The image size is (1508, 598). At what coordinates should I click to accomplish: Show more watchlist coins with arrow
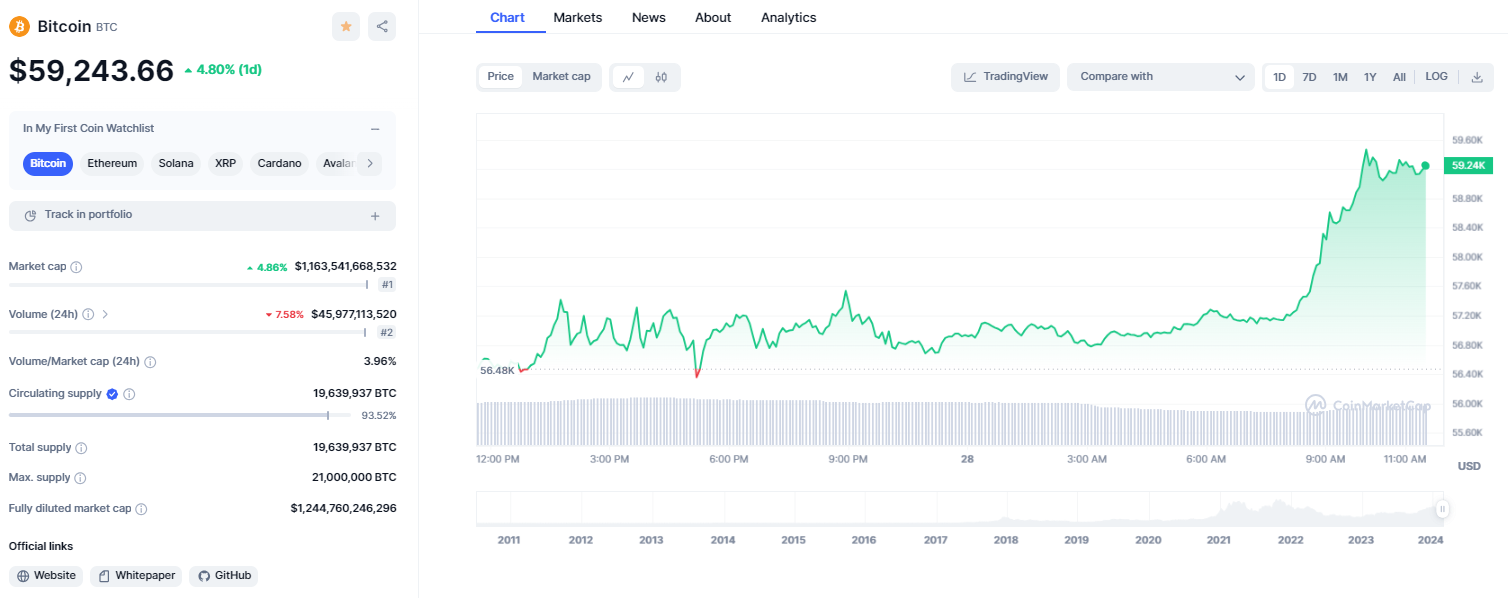coord(369,163)
